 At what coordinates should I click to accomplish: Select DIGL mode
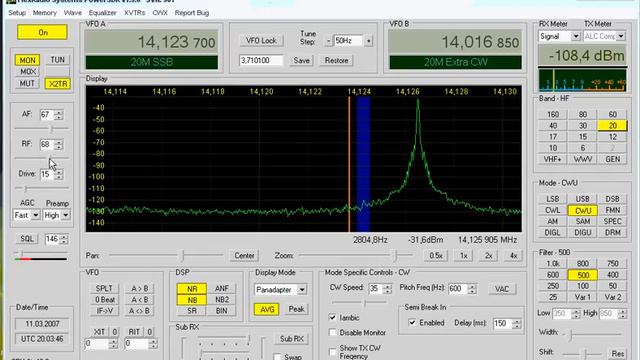(x=553, y=232)
